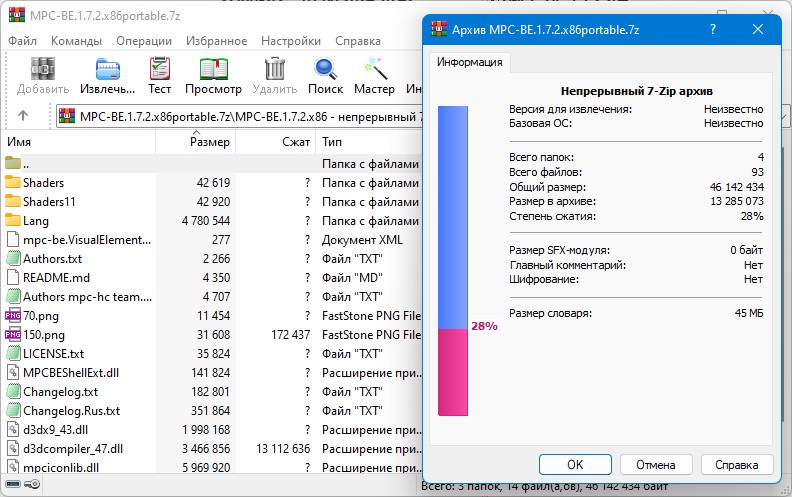Click the d3dx9_43.dll file icon
Viewport: 792px width, 497px height.
pos(13,429)
